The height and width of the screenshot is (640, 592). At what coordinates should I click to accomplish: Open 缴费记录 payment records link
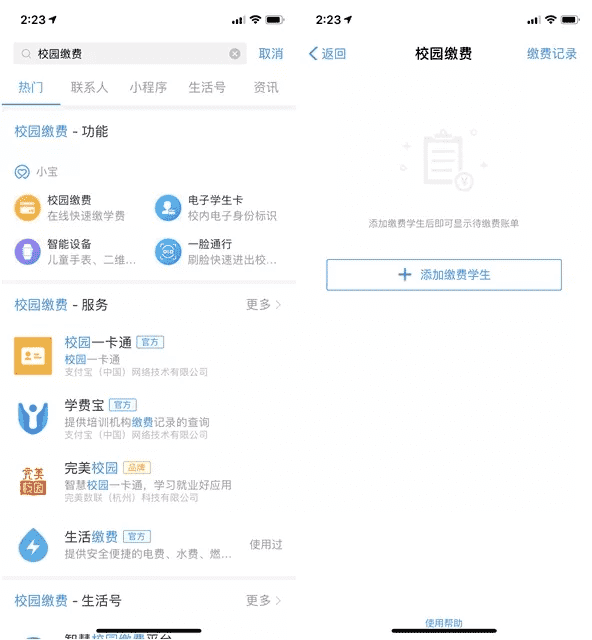tap(552, 53)
